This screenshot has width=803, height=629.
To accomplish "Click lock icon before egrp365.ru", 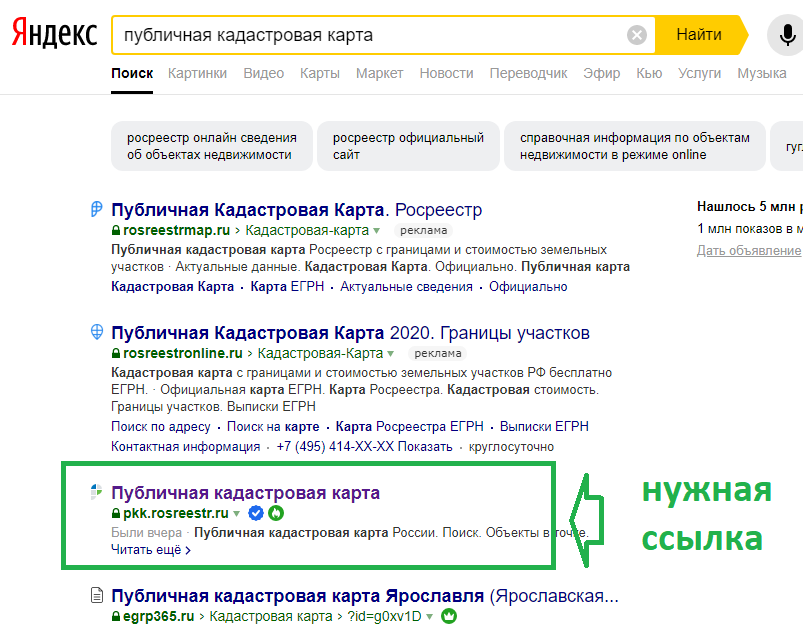I will (116, 616).
